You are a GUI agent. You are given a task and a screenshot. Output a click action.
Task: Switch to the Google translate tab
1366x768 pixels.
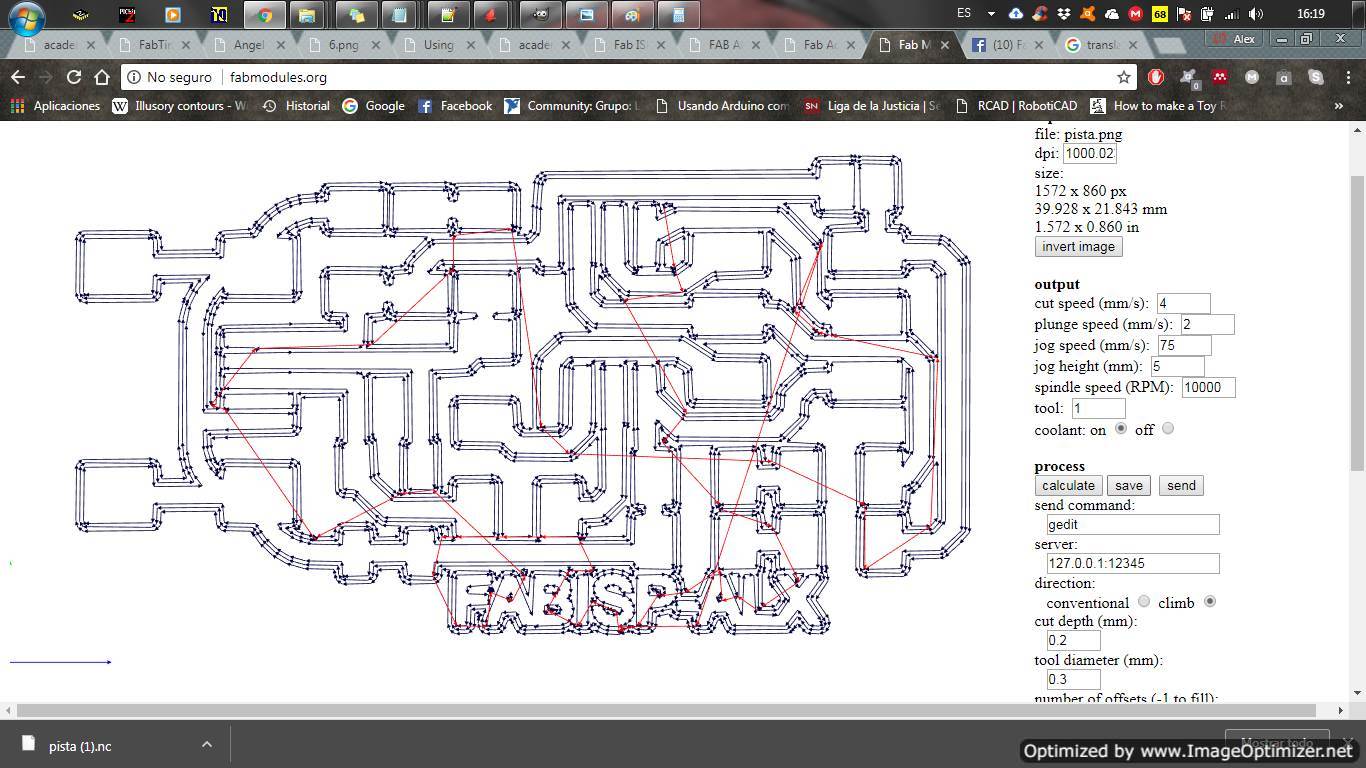click(x=1101, y=45)
